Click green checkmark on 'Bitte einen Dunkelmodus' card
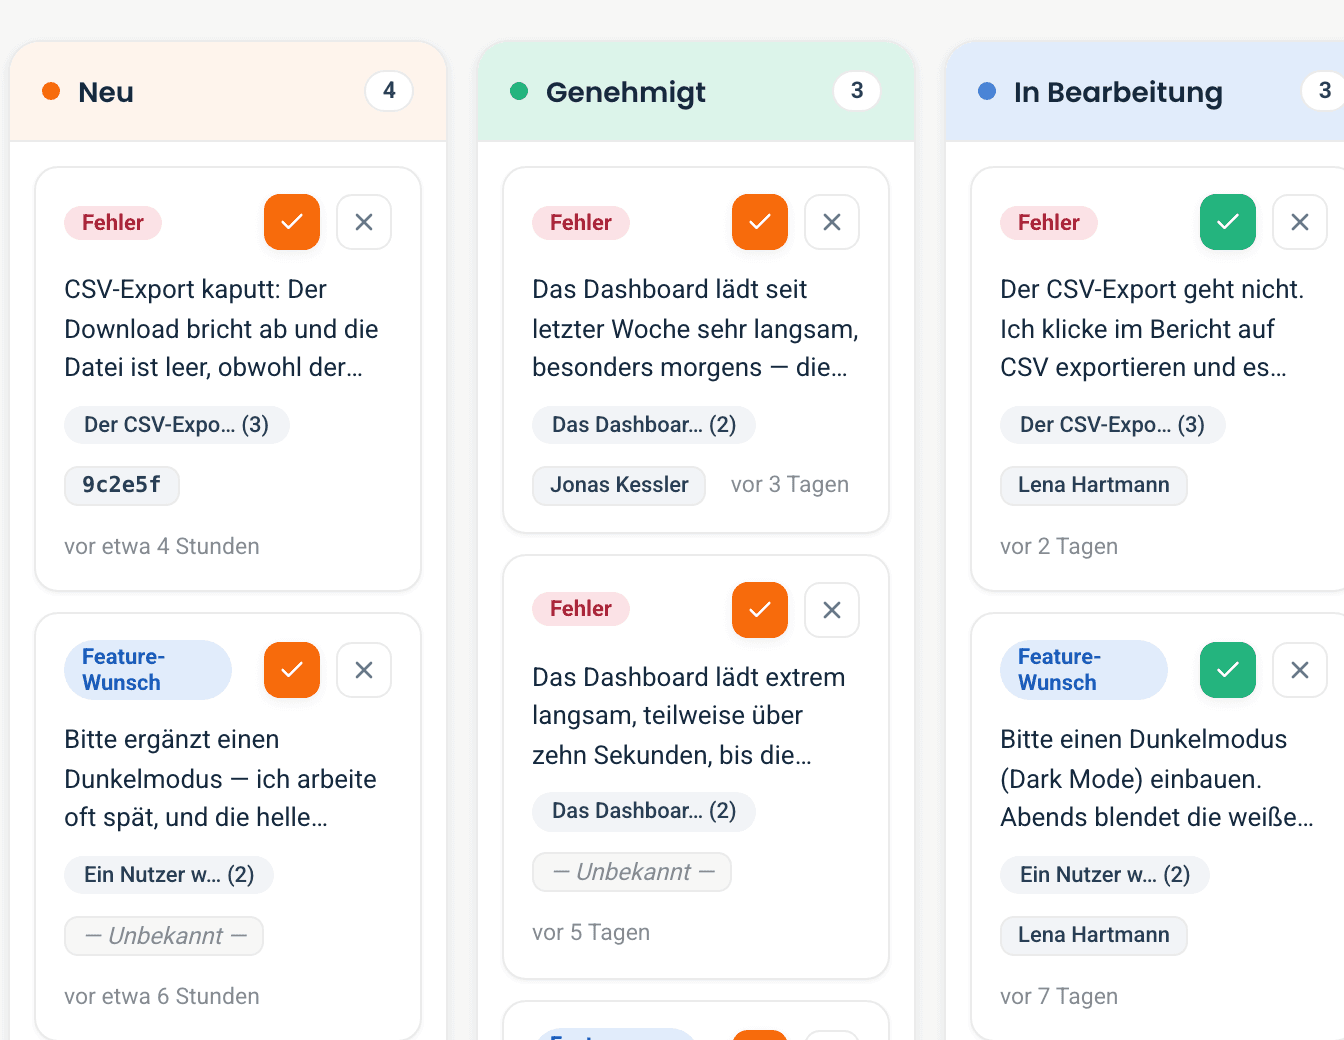 tap(1228, 670)
